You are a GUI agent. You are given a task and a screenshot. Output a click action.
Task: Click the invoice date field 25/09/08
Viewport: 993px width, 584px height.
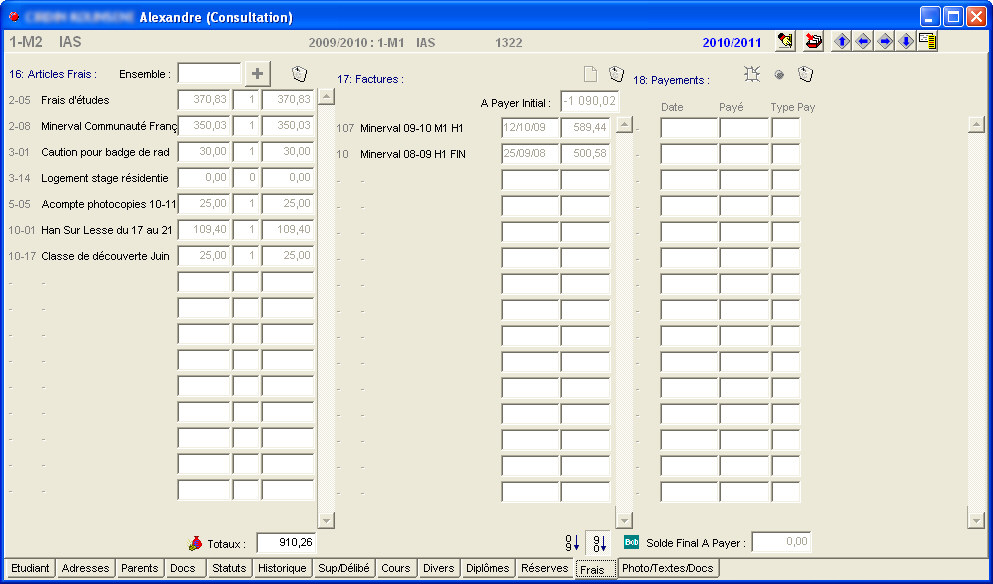pyautogui.click(x=530, y=154)
